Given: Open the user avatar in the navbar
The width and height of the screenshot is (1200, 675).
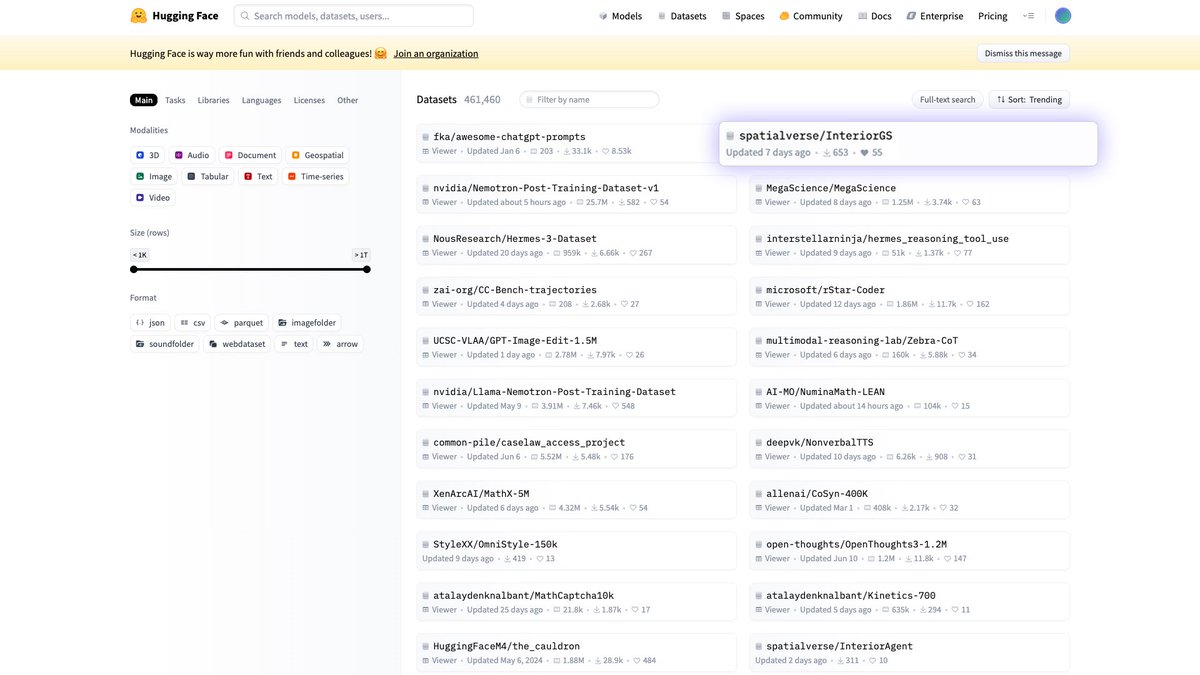Looking at the screenshot, I should (x=1063, y=16).
